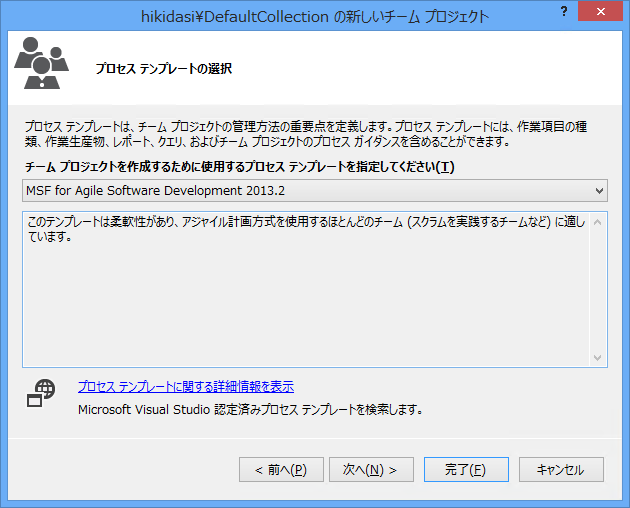630x508 pixels.
Task: Close the new team project dialog
Action: (600, 11)
